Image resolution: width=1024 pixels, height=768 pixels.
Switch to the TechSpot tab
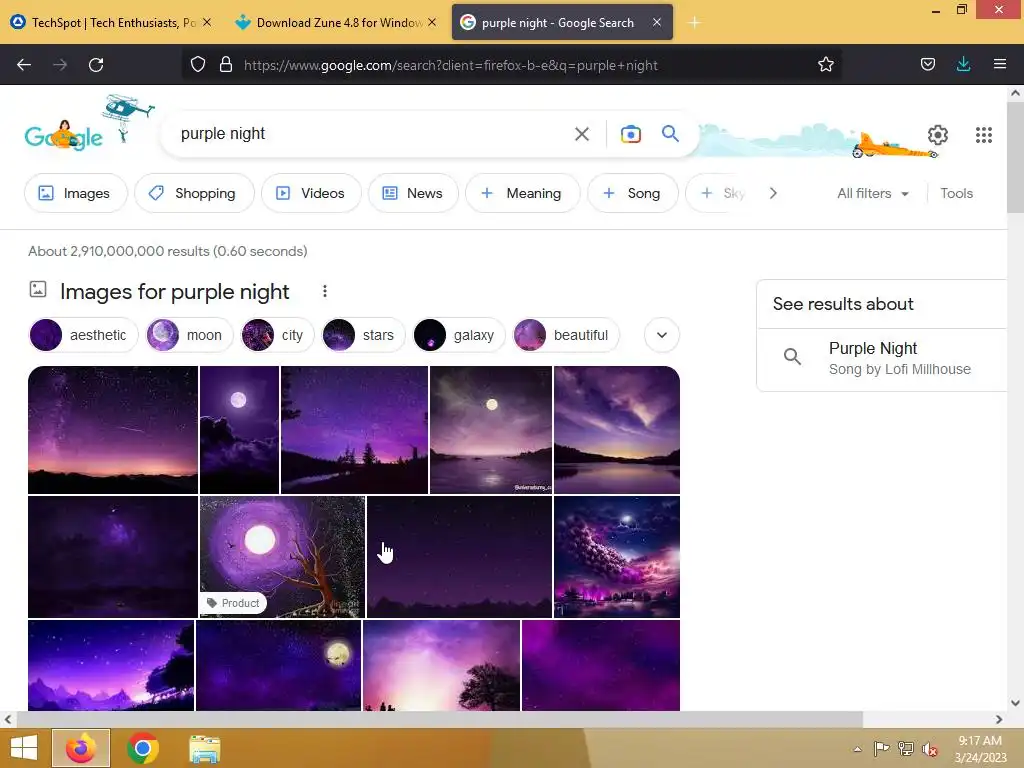(112, 22)
